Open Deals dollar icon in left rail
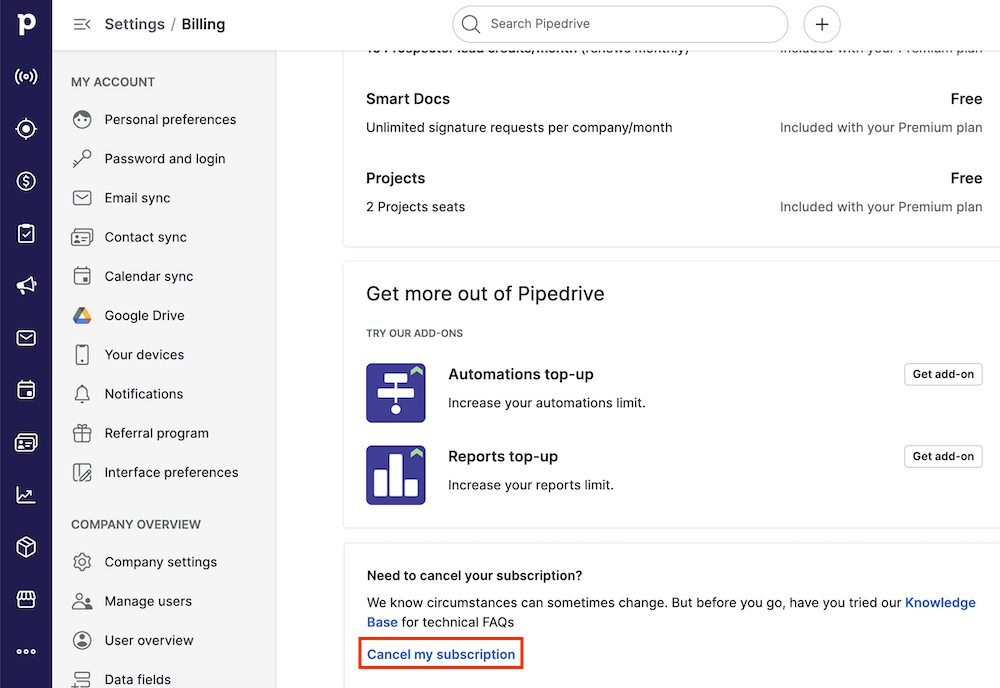Screen dimensions: 1000x688 [x=26, y=181]
